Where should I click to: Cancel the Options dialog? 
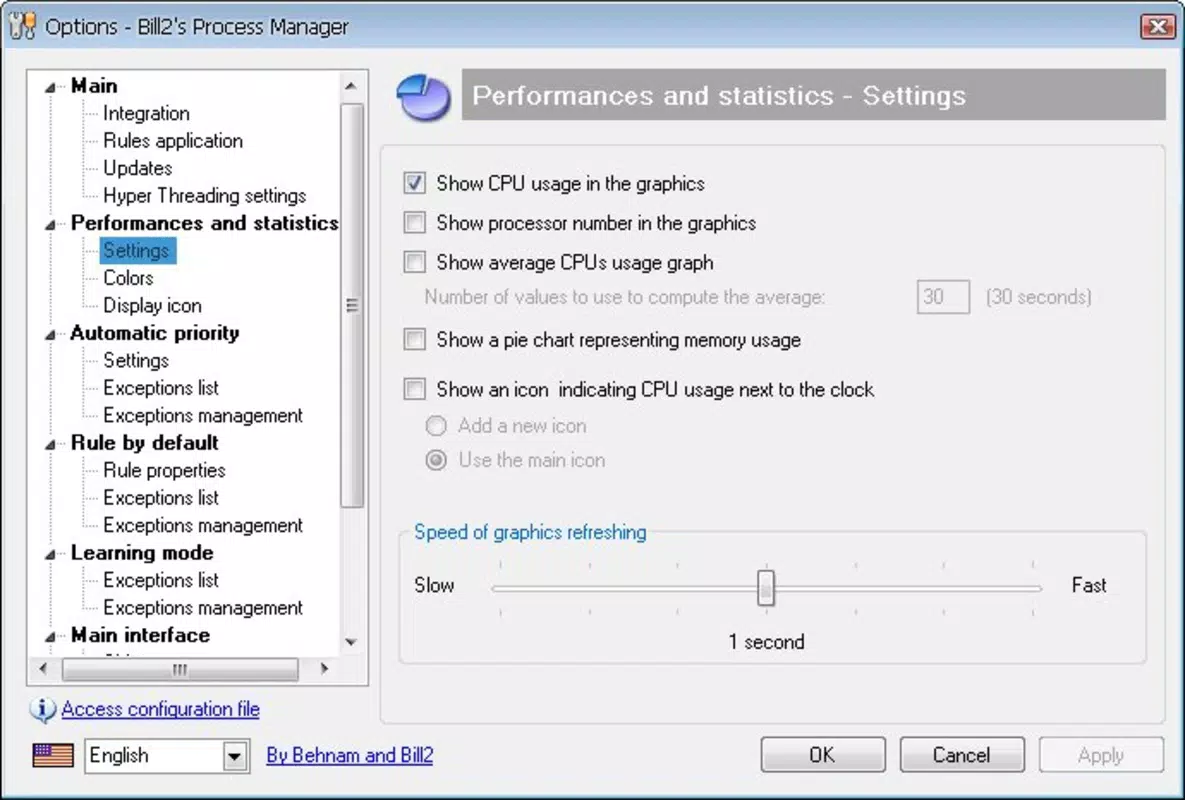[x=961, y=755]
